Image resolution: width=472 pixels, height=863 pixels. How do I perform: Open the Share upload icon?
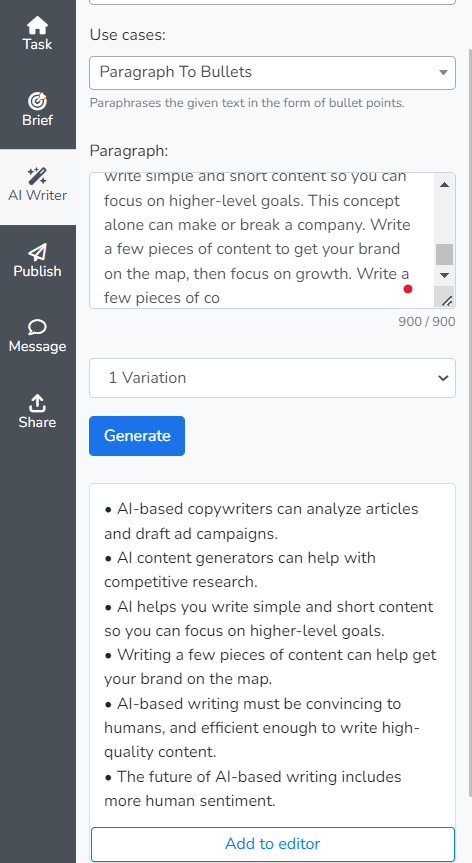37,403
